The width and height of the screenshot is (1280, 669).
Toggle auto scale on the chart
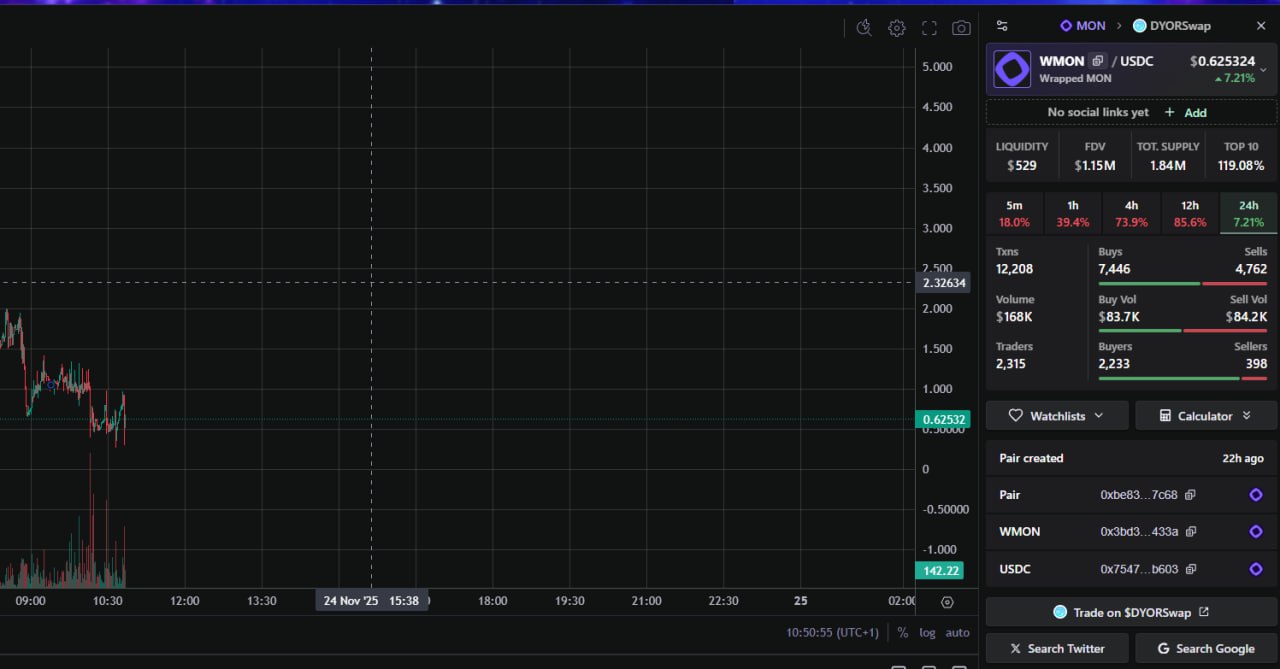click(958, 632)
